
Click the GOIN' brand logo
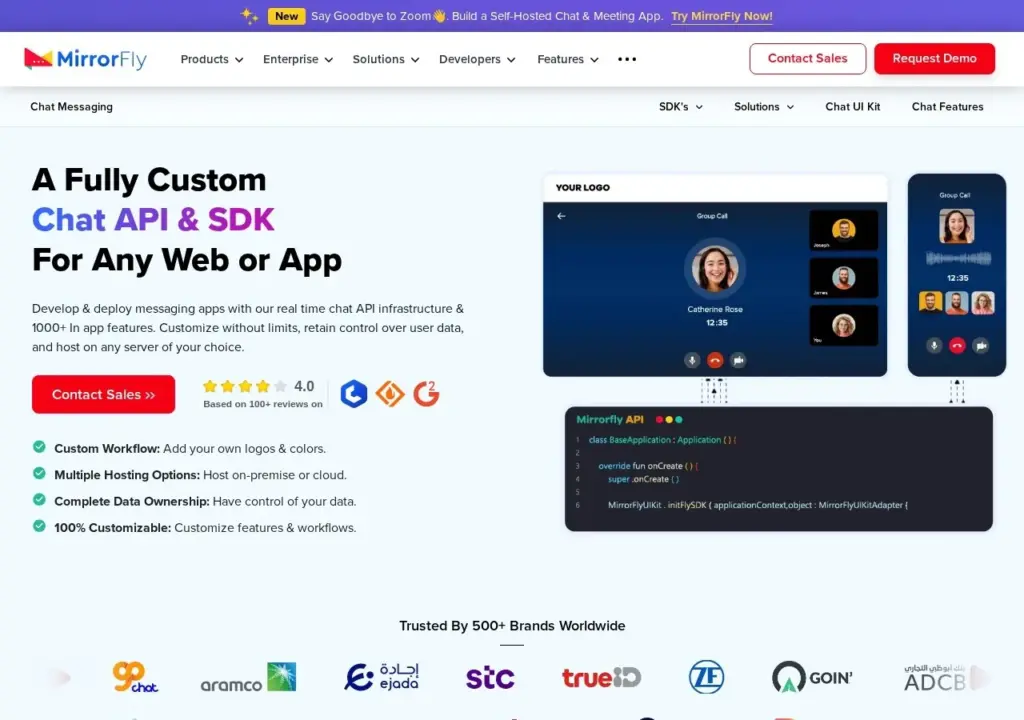tap(812, 677)
